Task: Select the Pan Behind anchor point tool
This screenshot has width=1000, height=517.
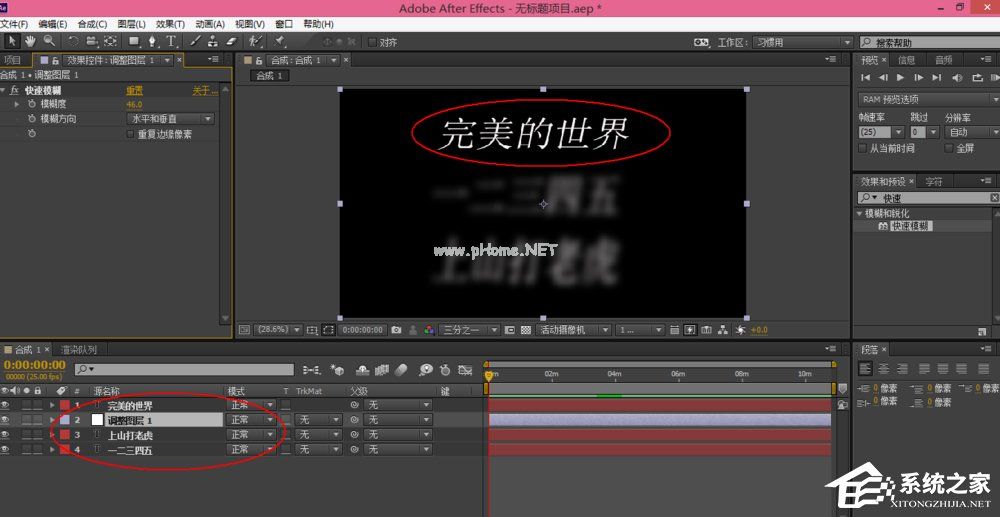Action: tap(110, 41)
